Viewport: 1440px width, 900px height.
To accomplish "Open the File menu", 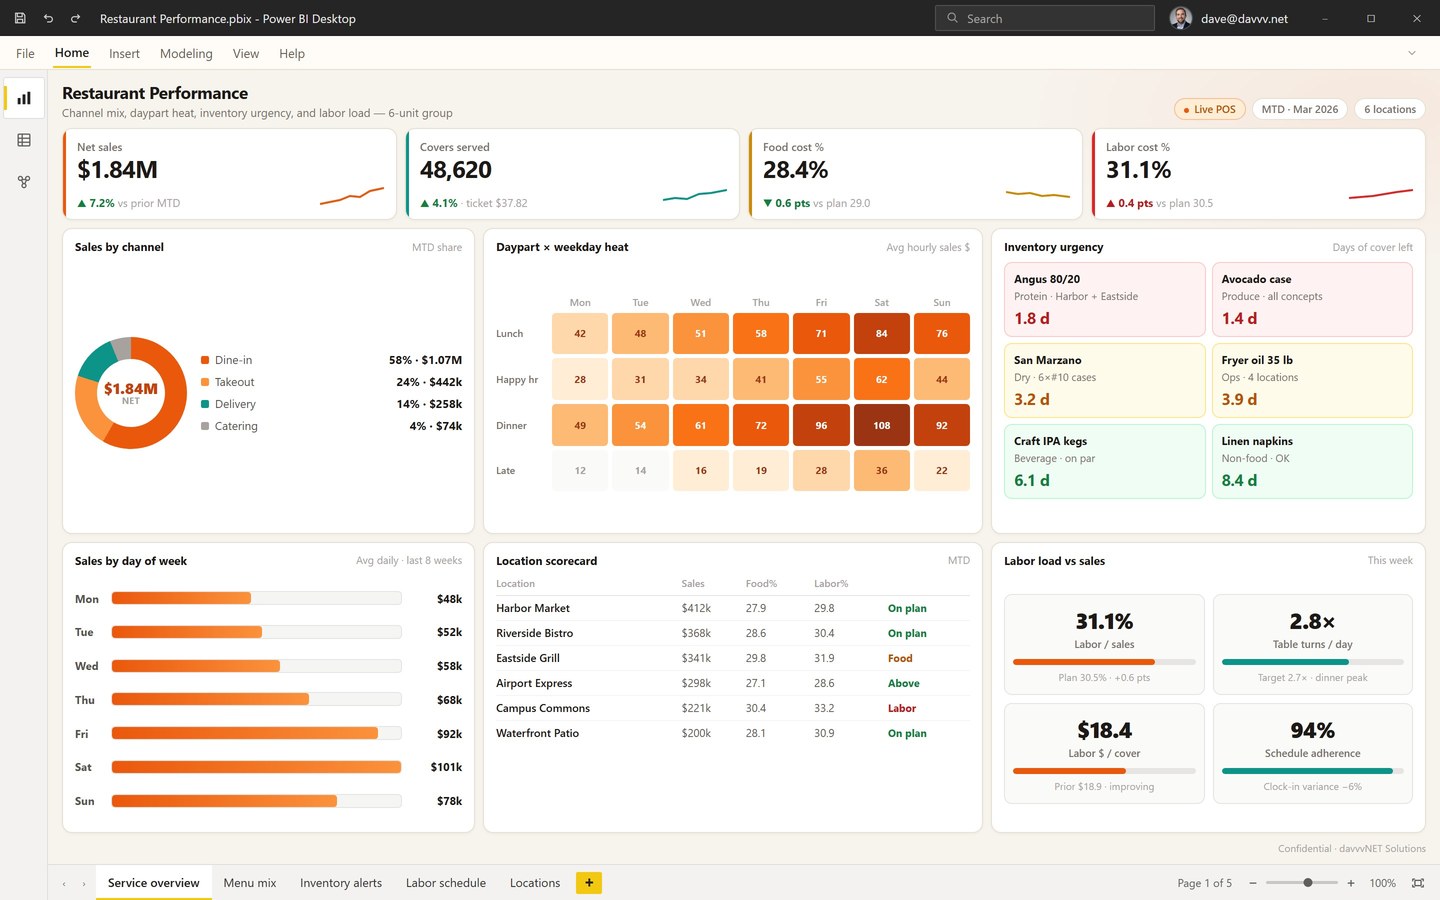I will coord(25,53).
